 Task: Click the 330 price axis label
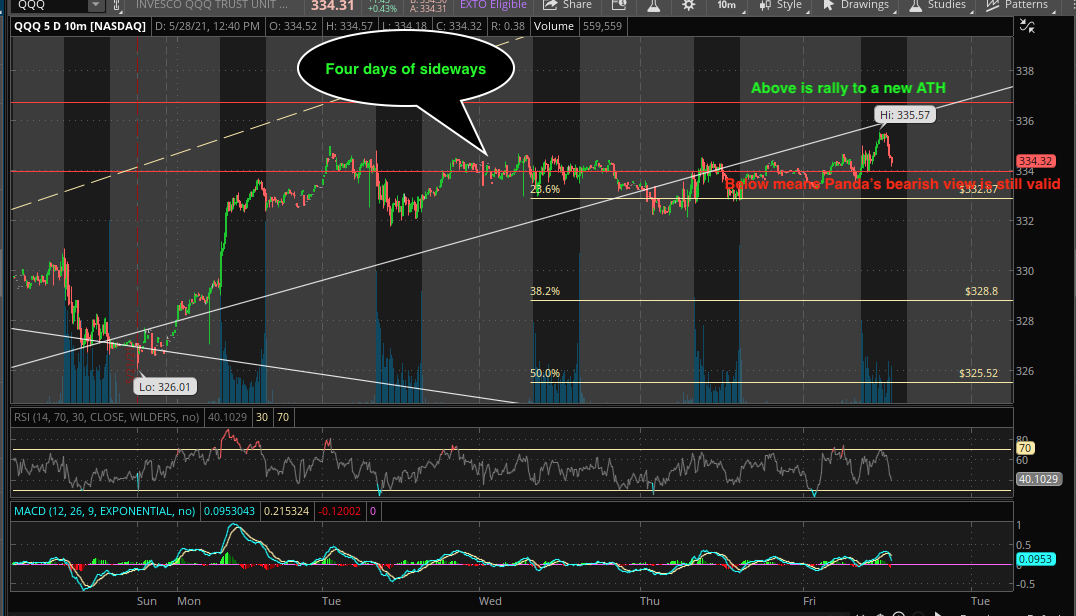(x=1025, y=271)
